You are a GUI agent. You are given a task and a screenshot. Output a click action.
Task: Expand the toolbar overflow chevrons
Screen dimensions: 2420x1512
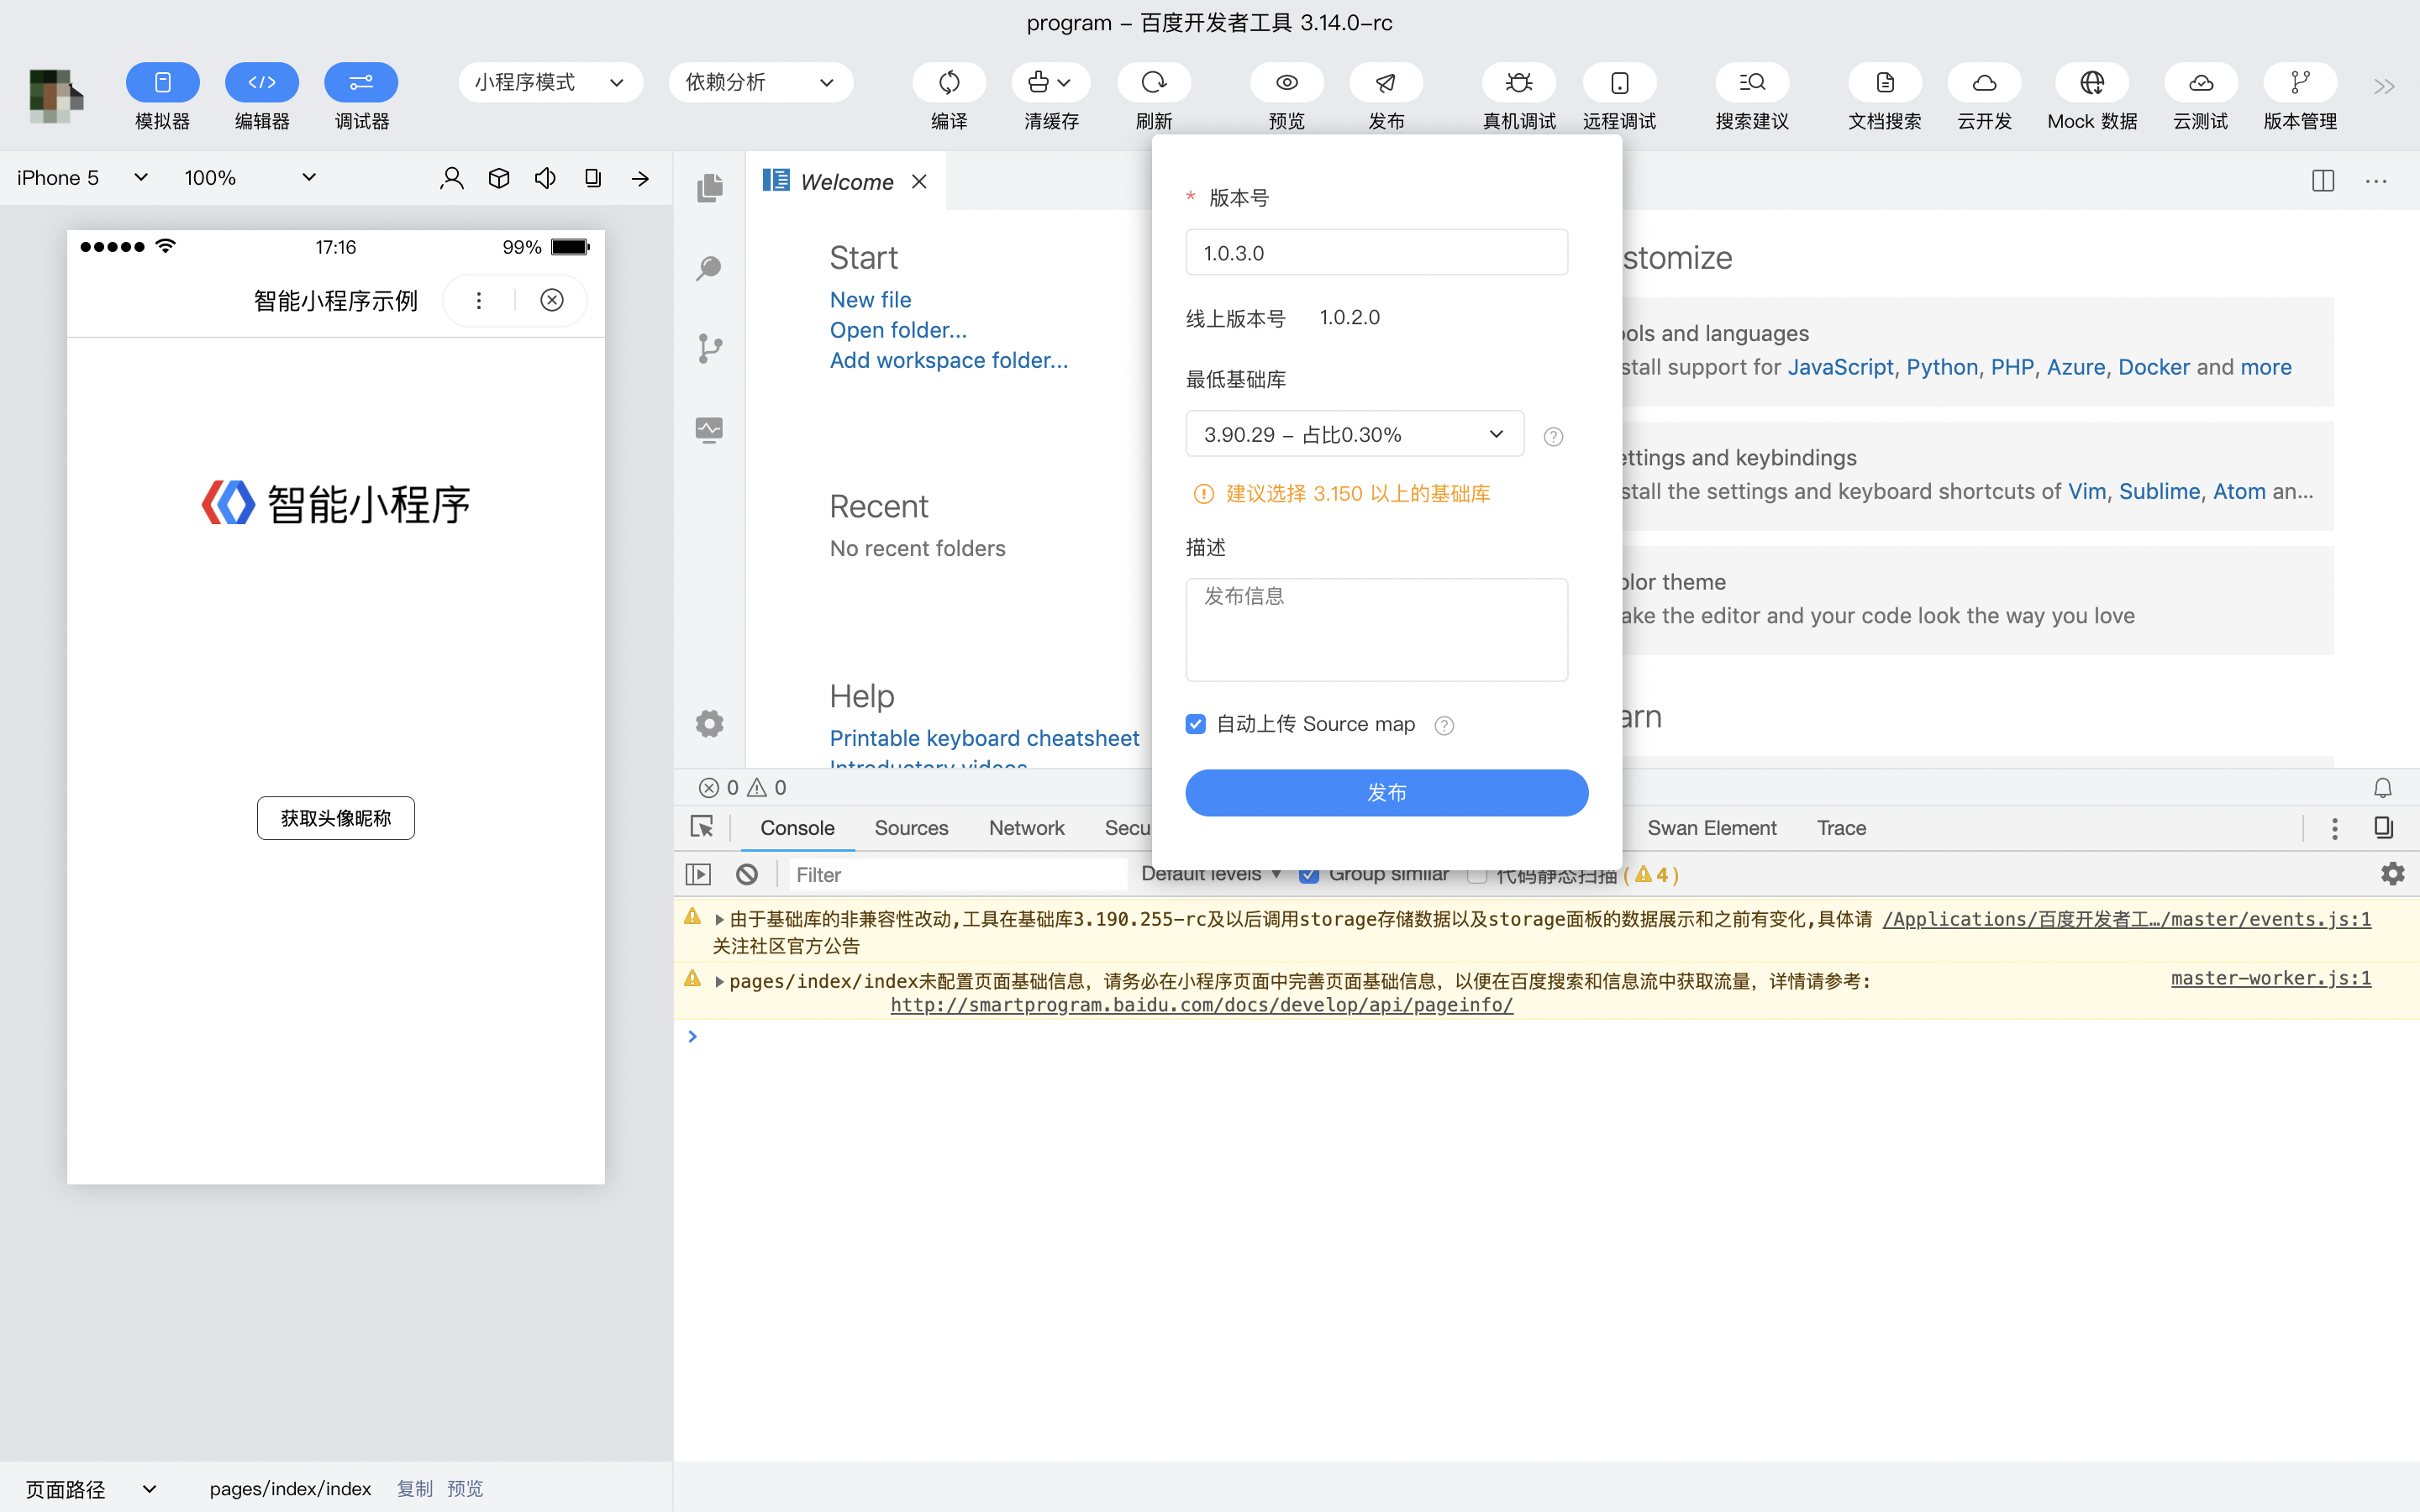click(2384, 87)
